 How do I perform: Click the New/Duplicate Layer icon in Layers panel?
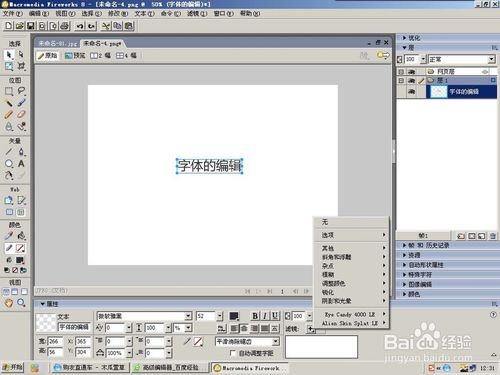(x=461, y=236)
